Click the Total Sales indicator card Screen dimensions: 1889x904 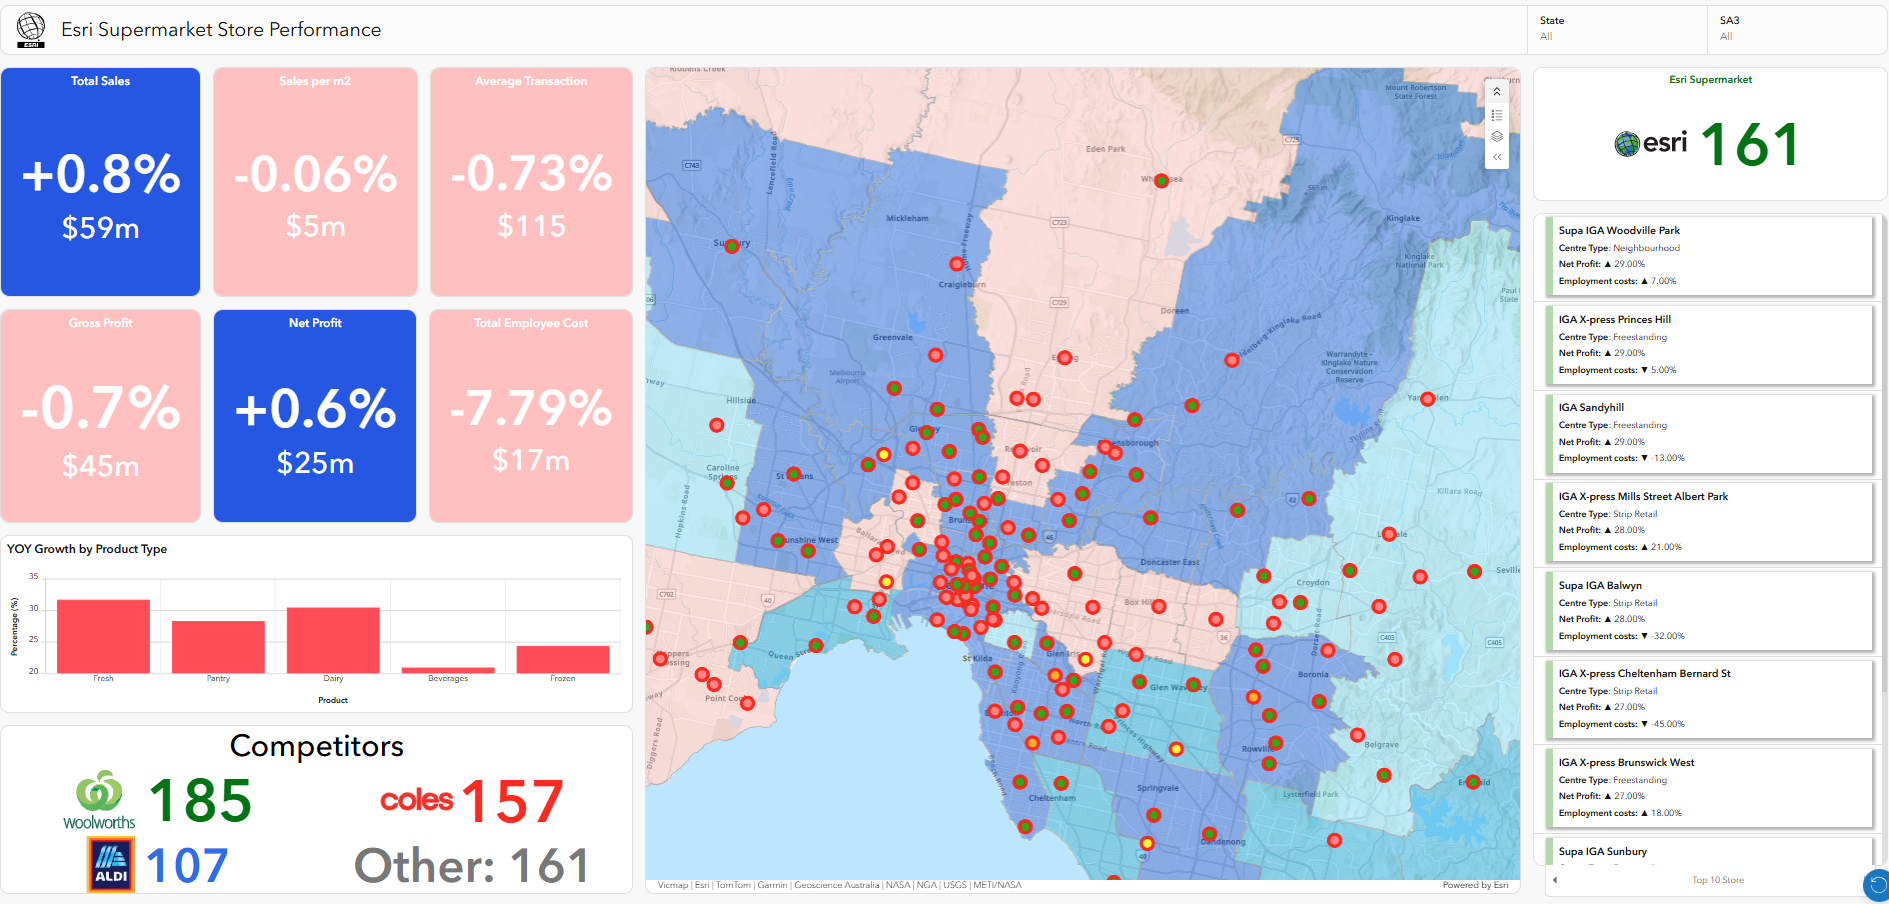pyautogui.click(x=101, y=182)
